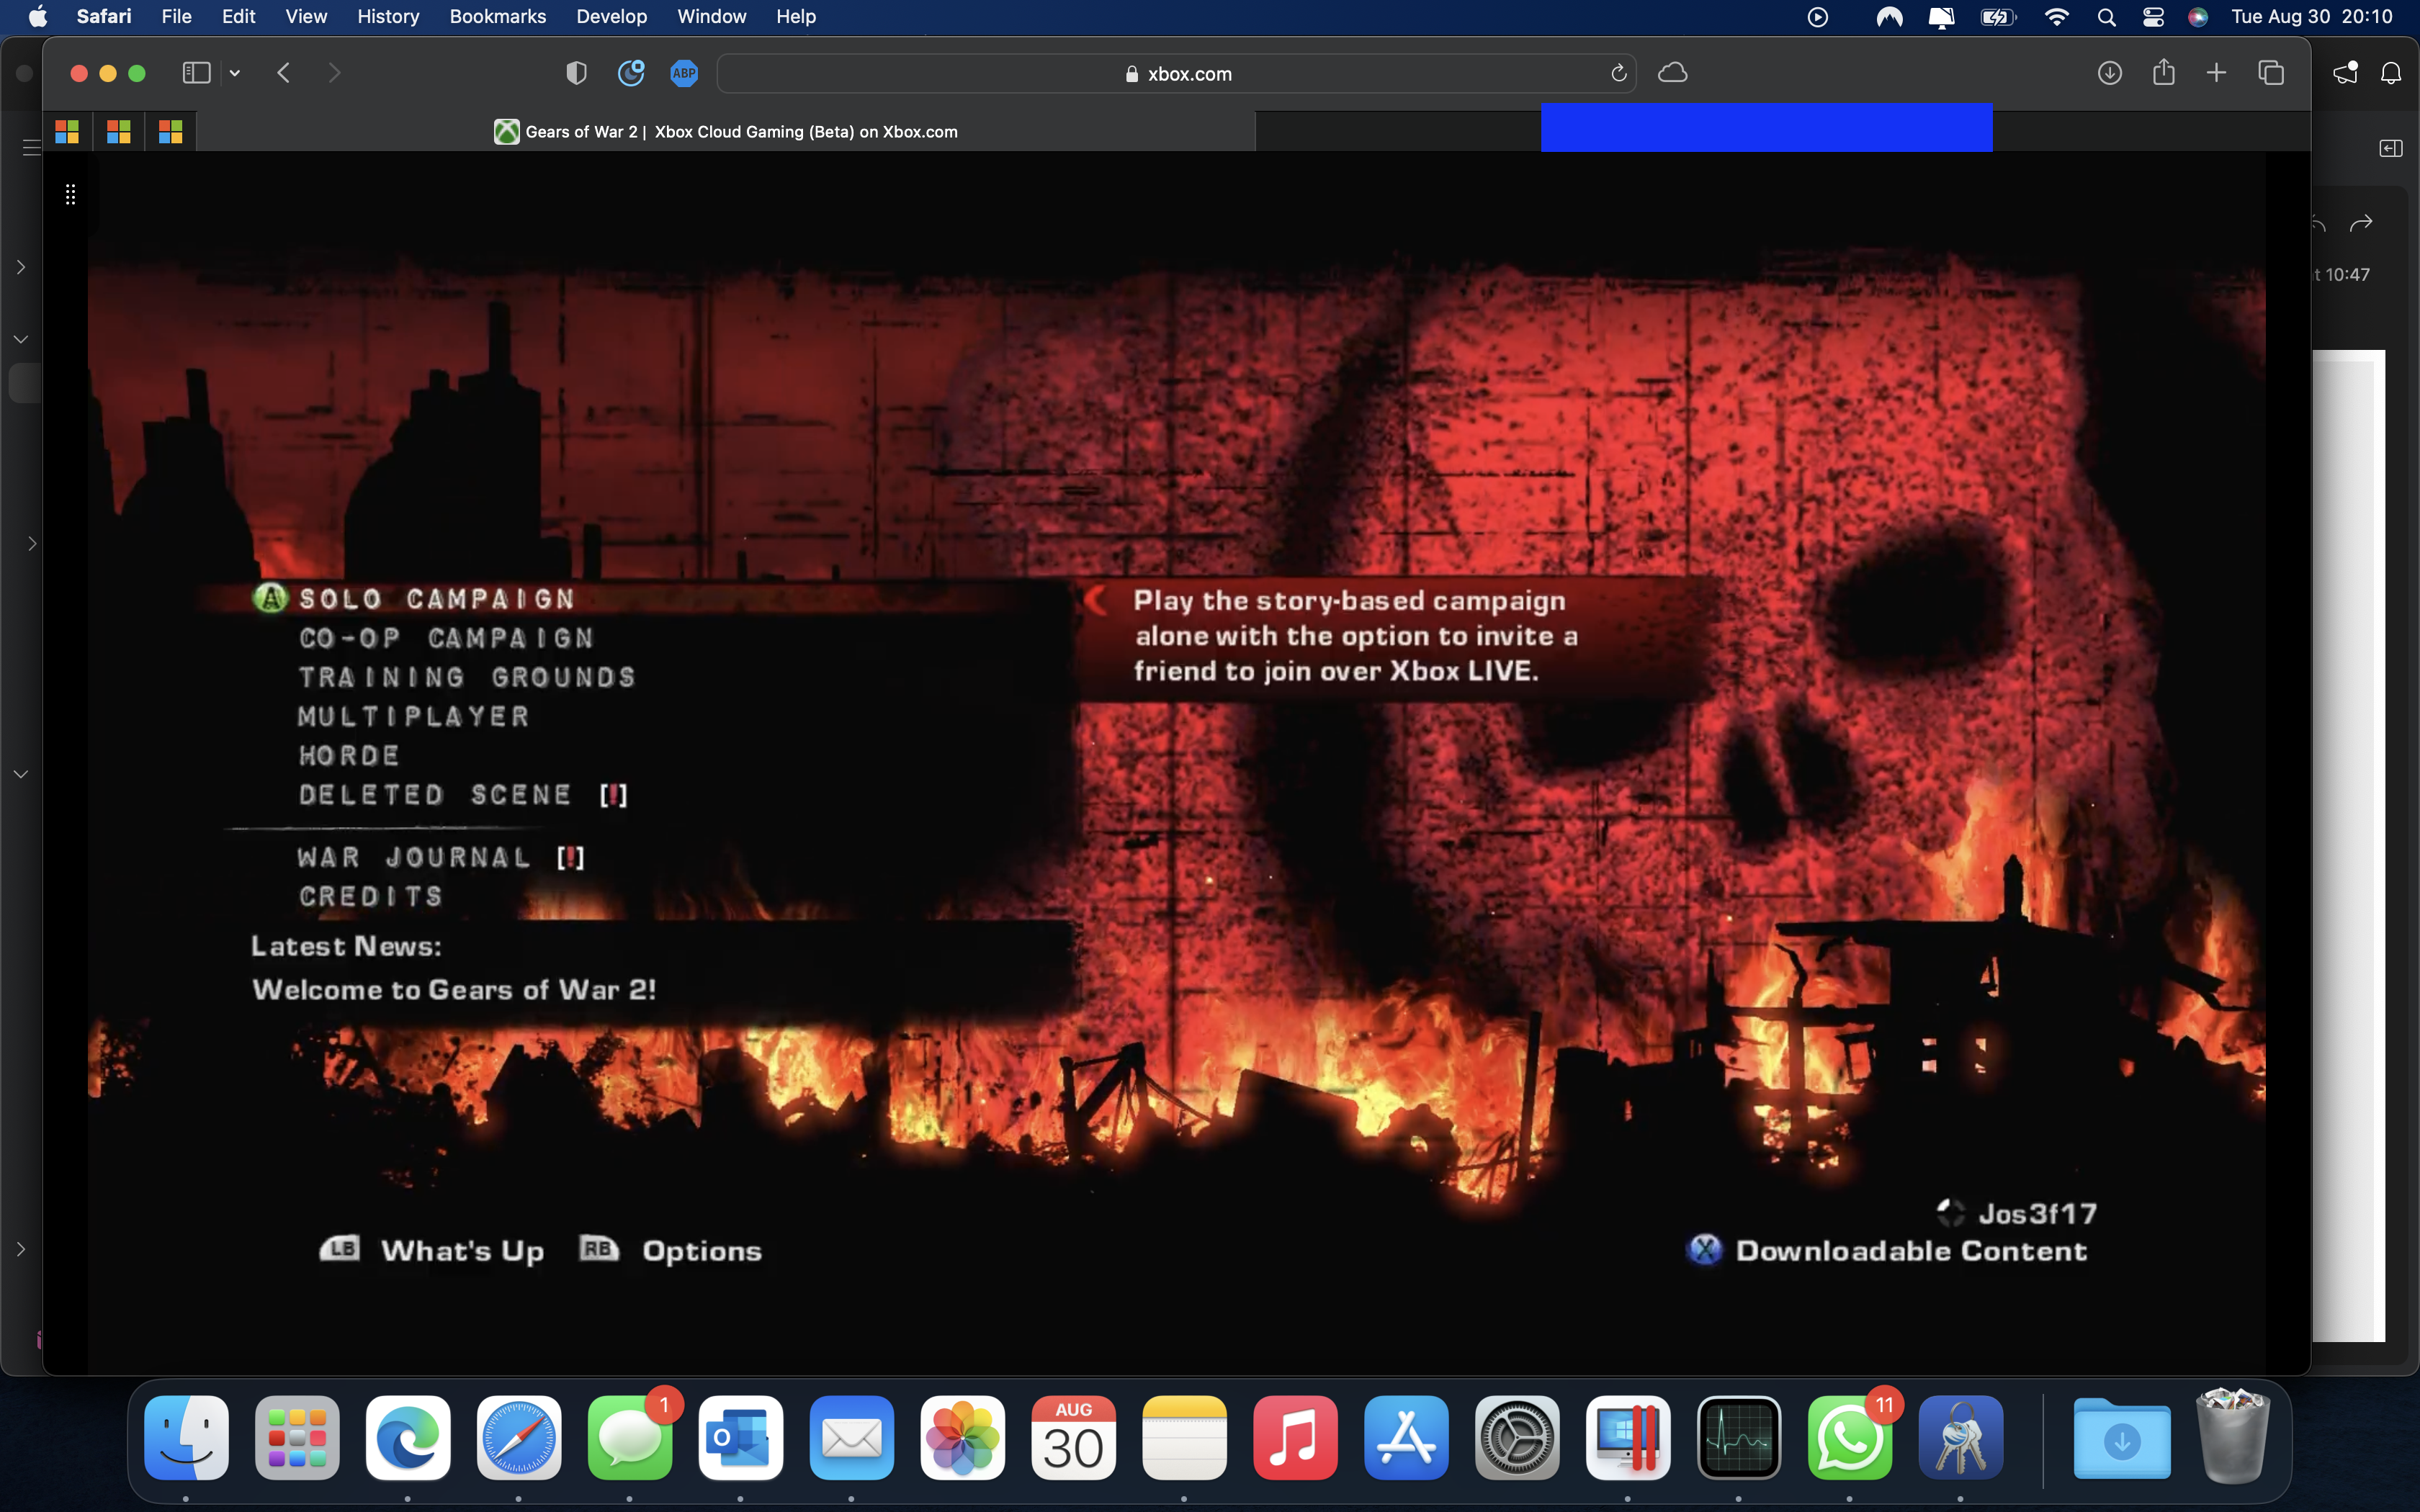This screenshot has height=1512, width=2420.
Task: Open CREDITS menu entry
Action: [371, 896]
